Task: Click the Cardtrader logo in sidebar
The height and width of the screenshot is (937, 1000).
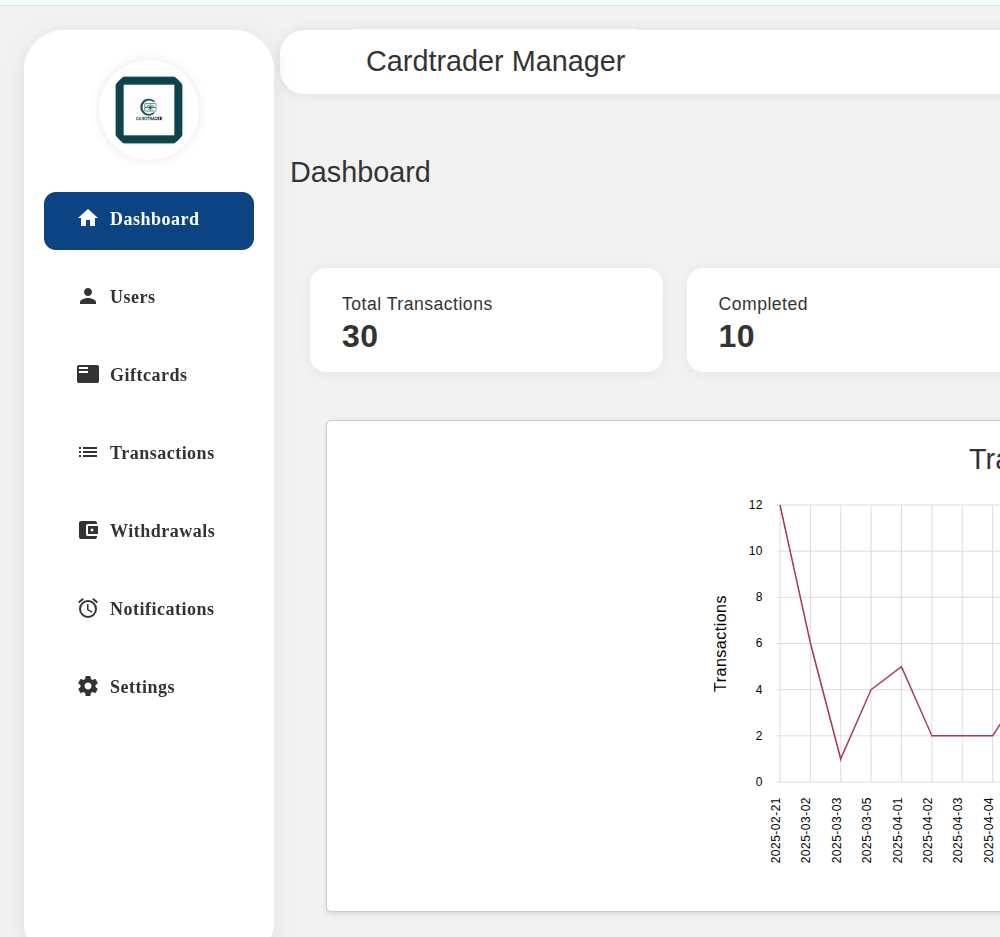Action: (149, 110)
